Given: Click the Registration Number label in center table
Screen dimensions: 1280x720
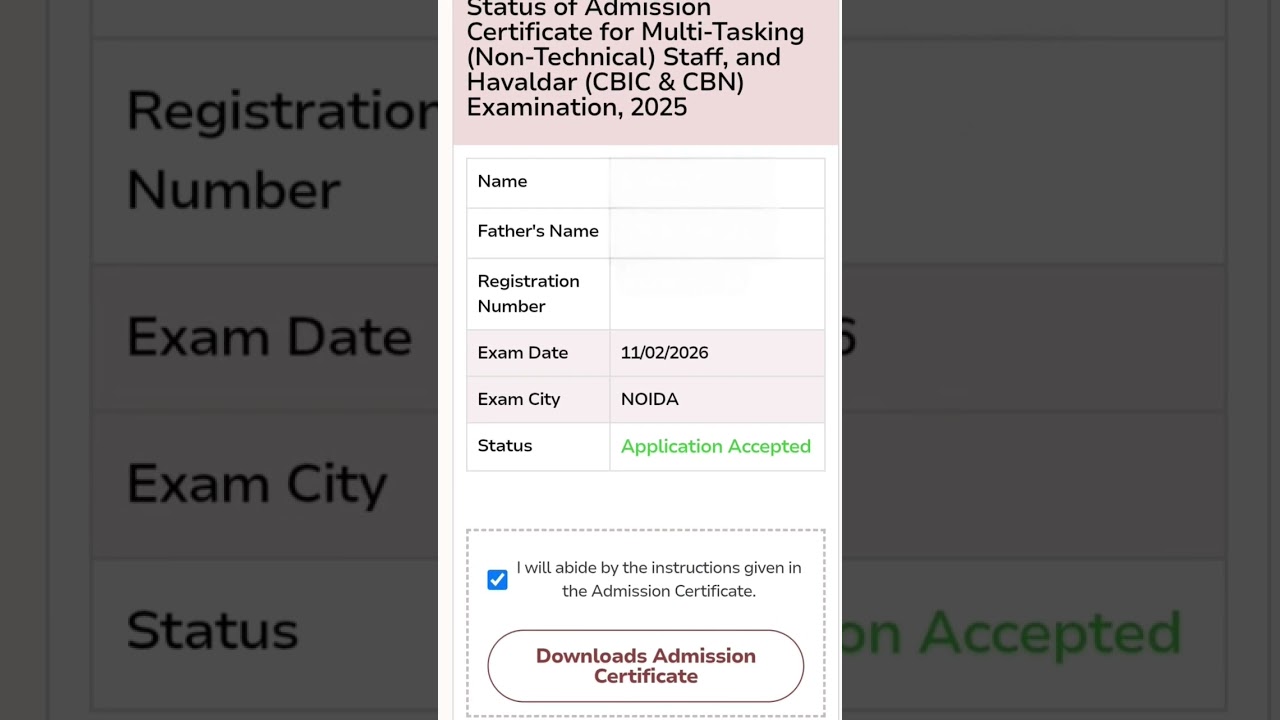Looking at the screenshot, I should click(528, 294).
